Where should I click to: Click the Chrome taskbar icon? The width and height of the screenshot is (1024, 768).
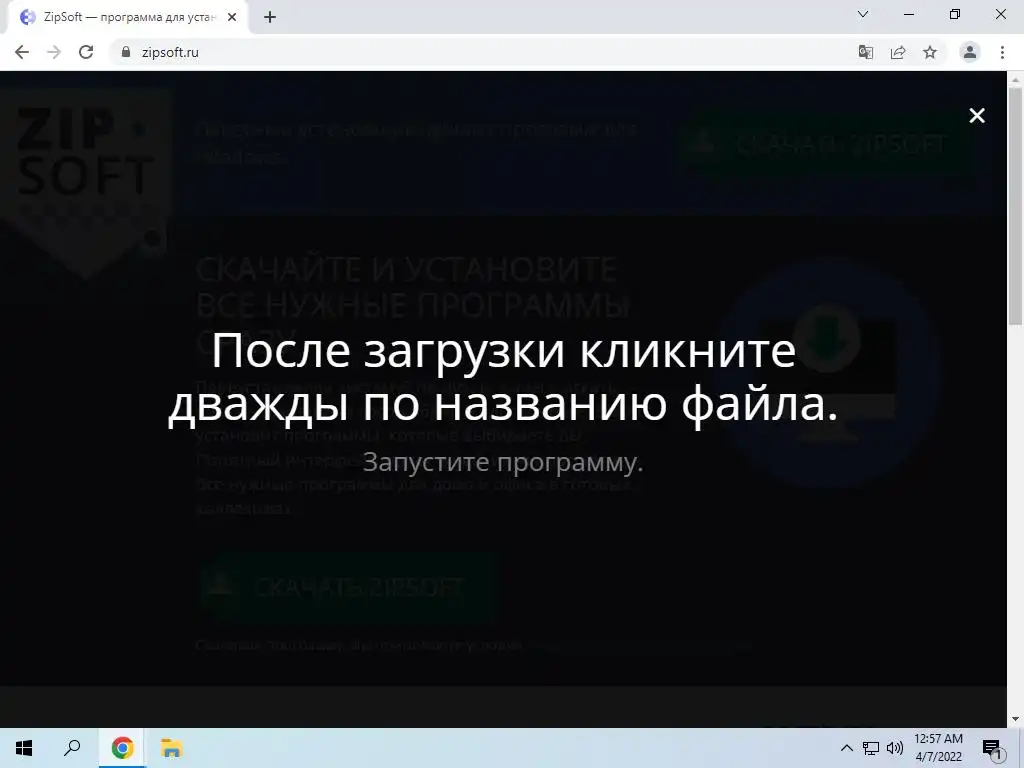click(122, 748)
